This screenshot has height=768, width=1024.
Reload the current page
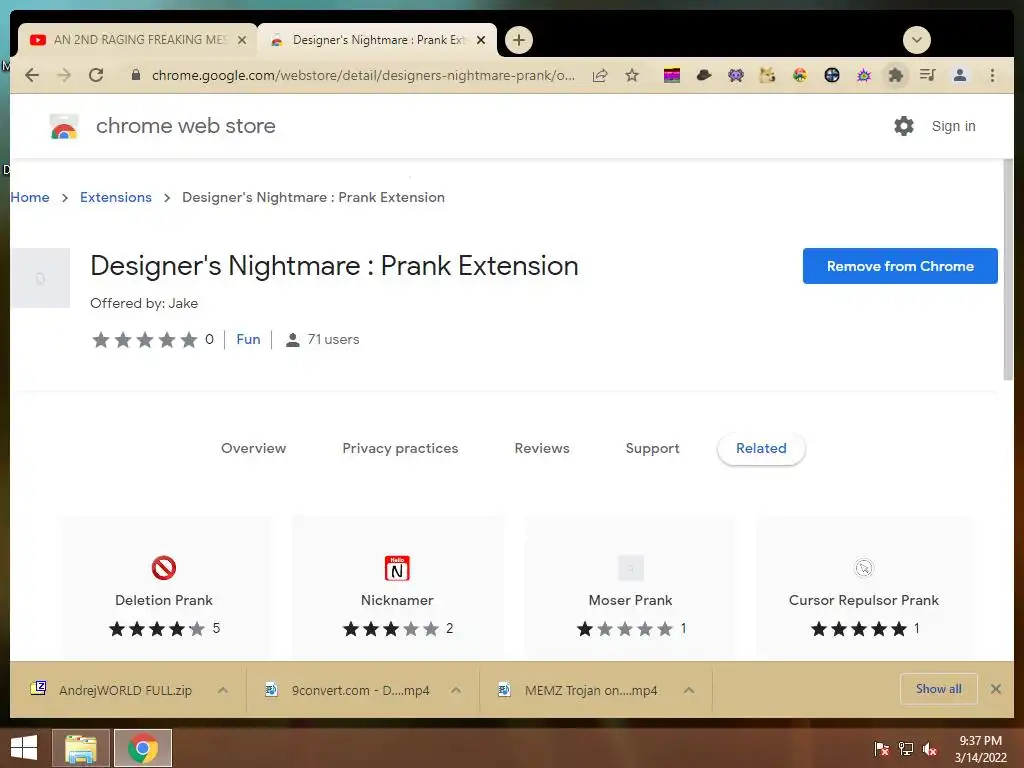pyautogui.click(x=96, y=75)
